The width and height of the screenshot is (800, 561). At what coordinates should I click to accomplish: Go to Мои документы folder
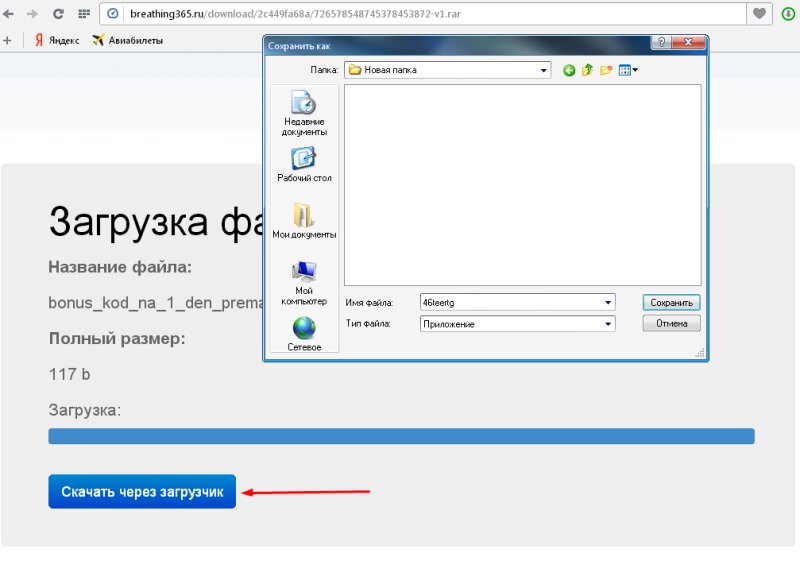(304, 222)
